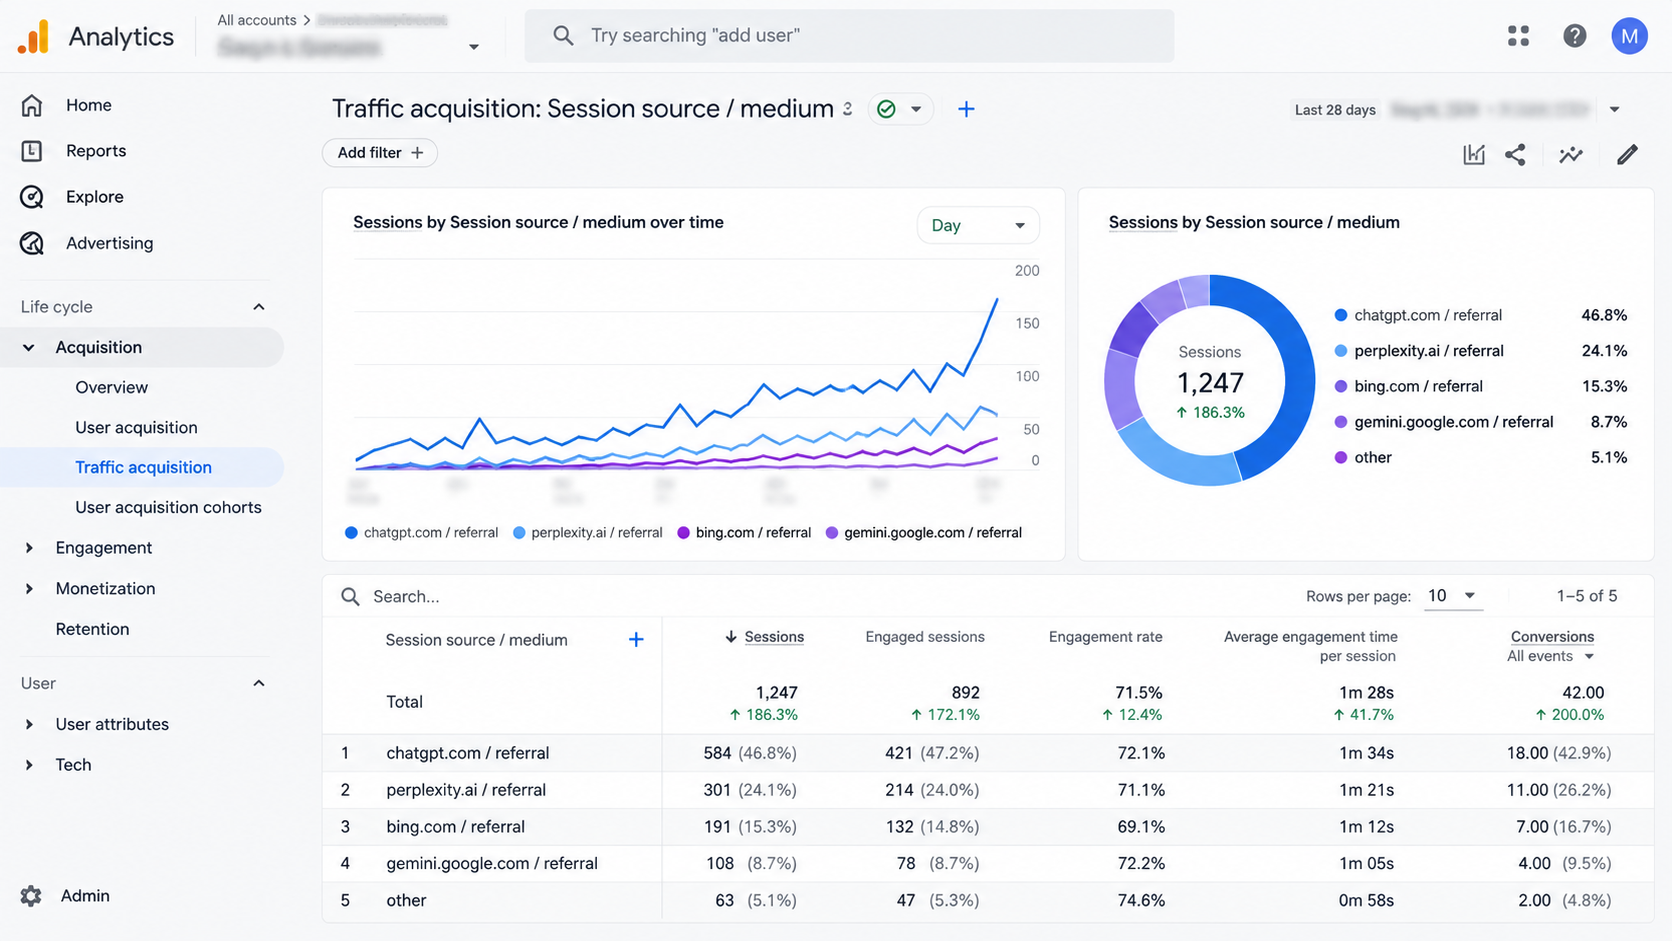Expand the Monetization group
The height and width of the screenshot is (941, 1672).
tap(29, 589)
